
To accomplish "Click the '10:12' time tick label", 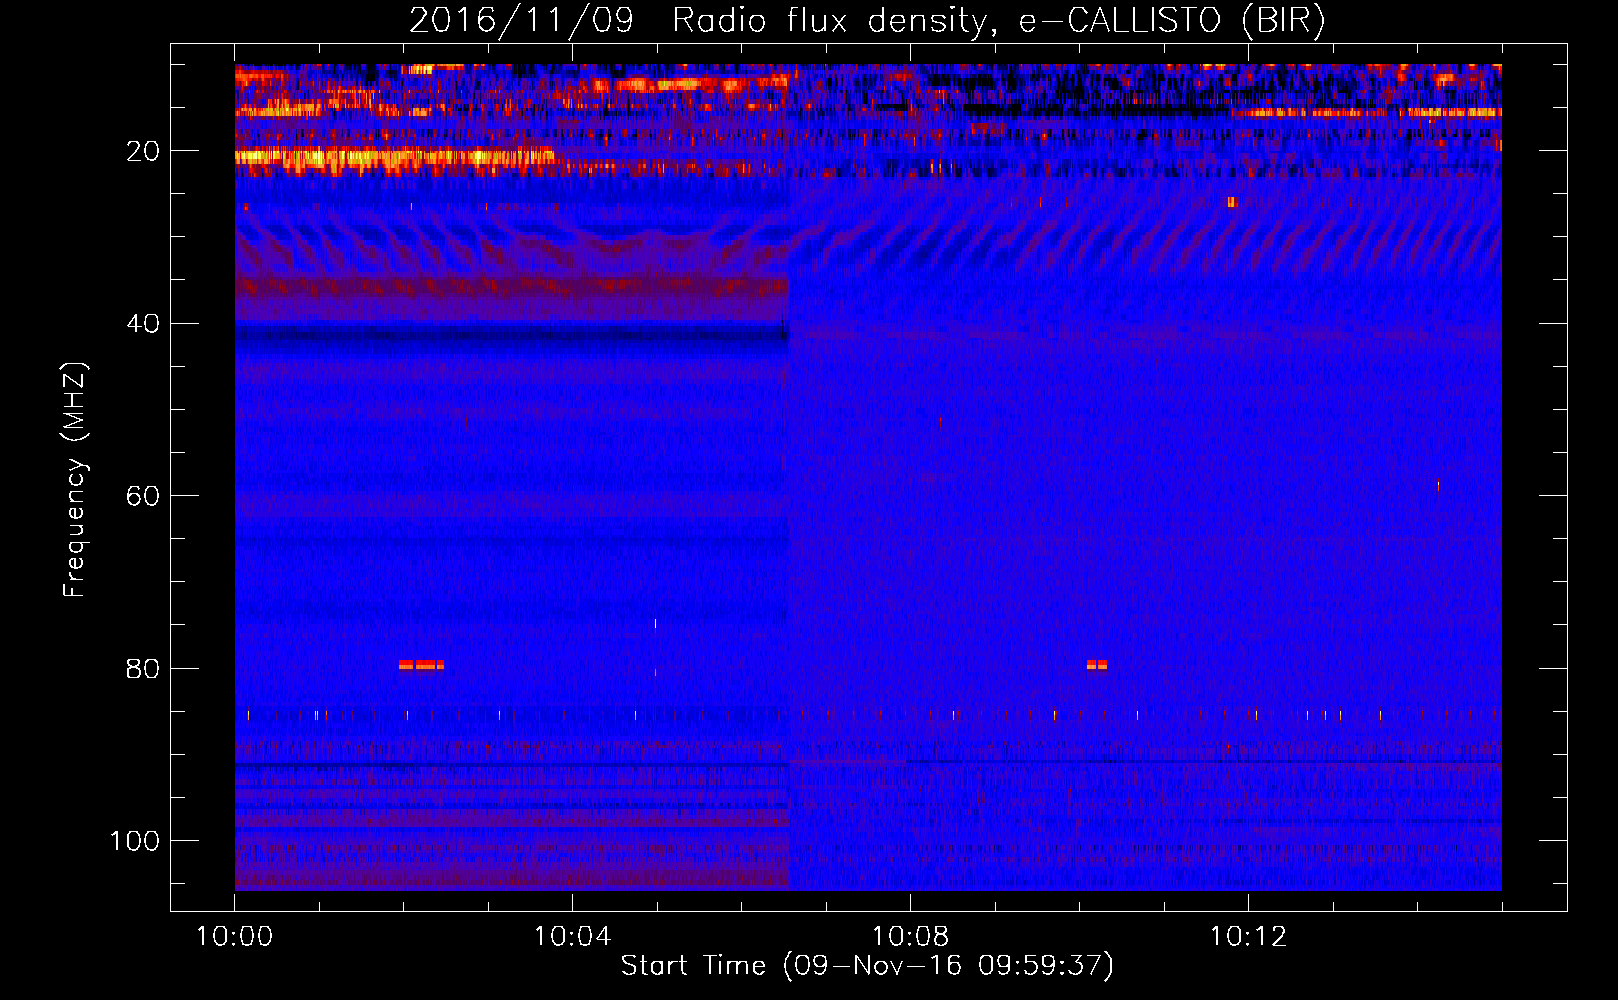I will click(1248, 937).
